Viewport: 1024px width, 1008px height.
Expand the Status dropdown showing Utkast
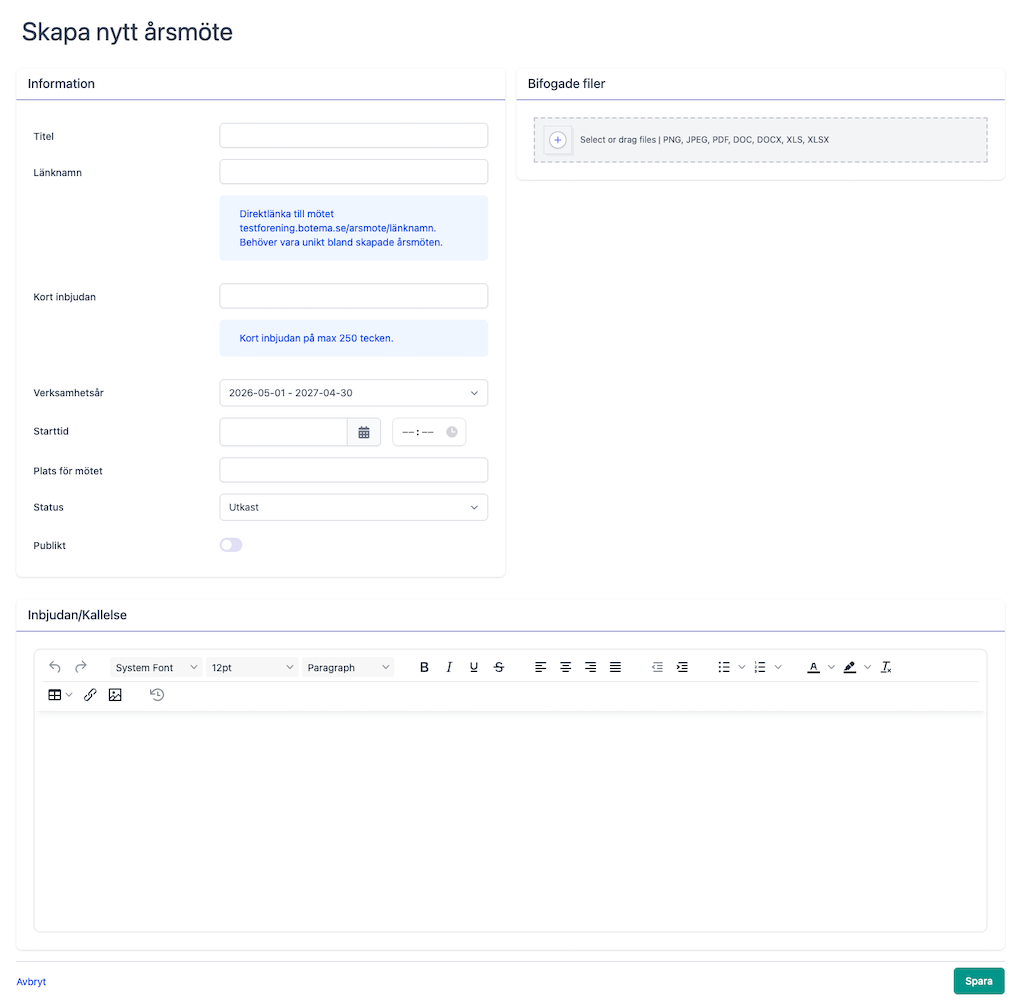(x=354, y=507)
